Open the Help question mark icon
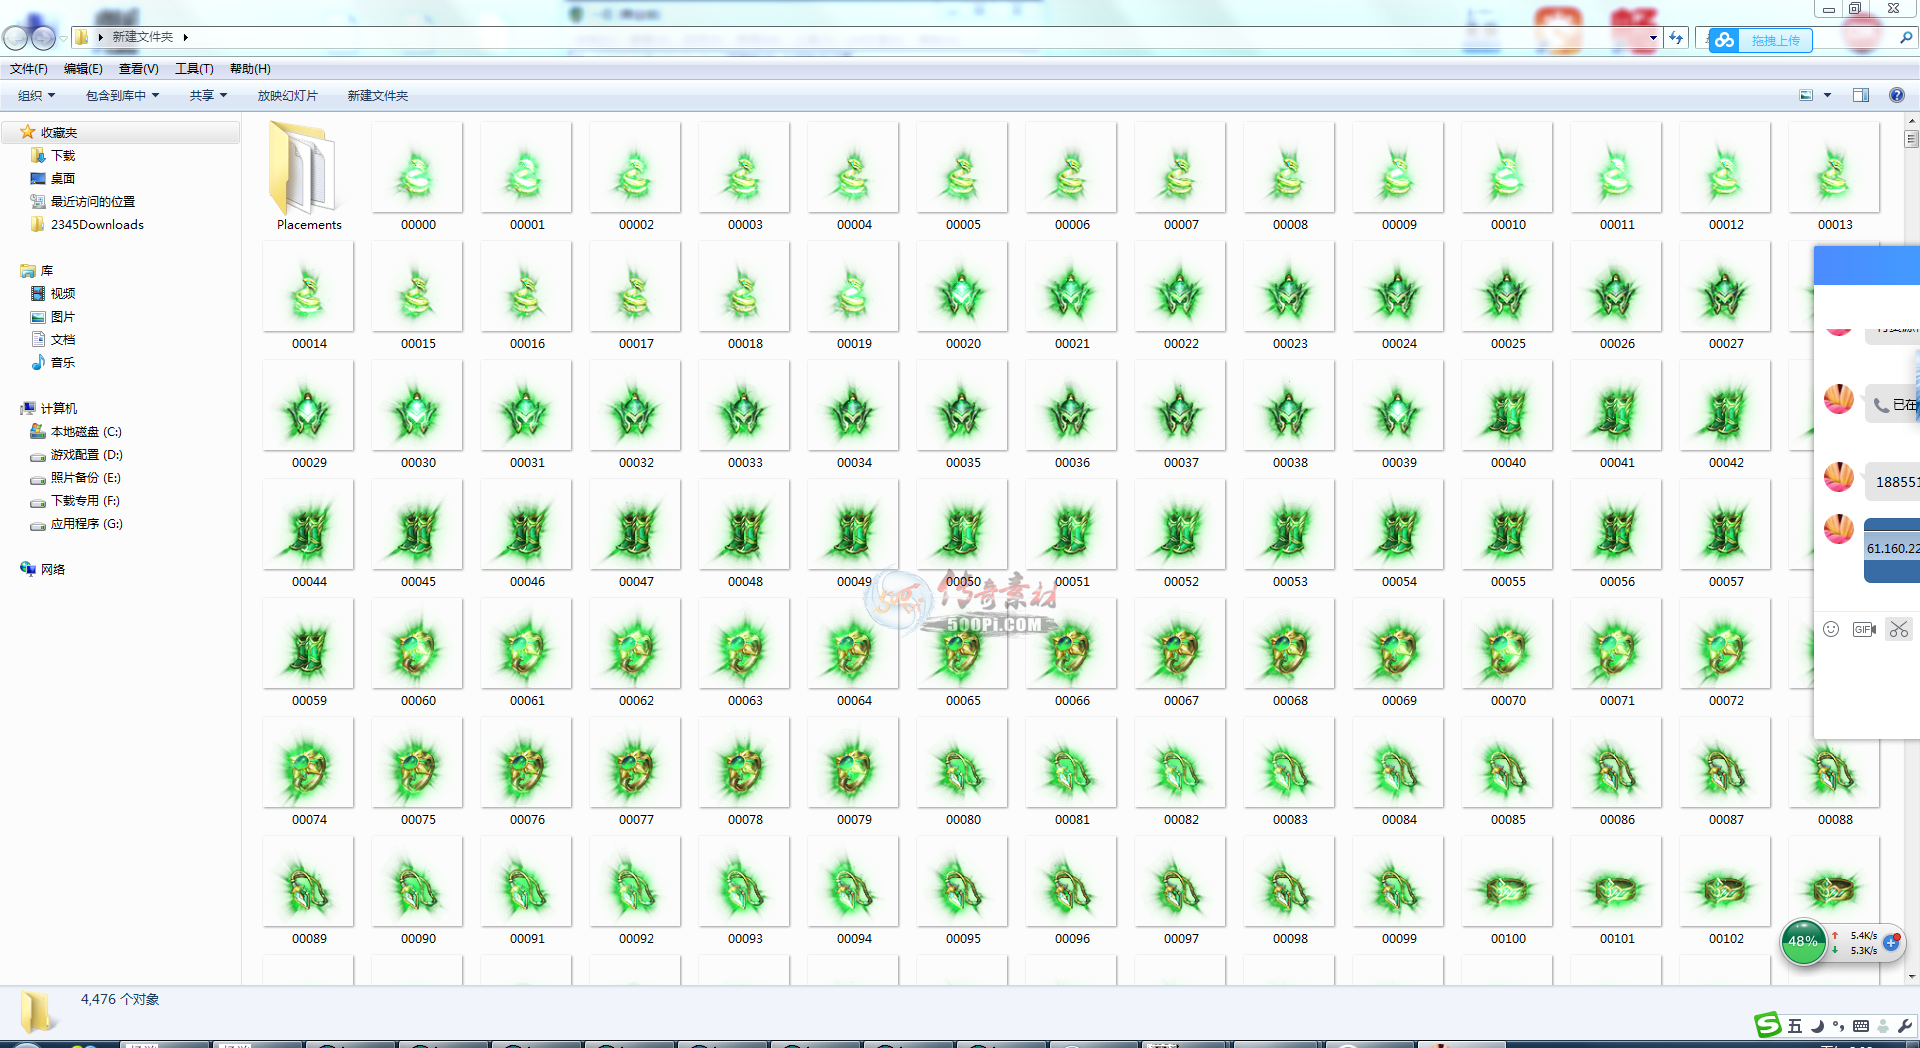Image resolution: width=1920 pixels, height=1048 pixels. click(1896, 95)
